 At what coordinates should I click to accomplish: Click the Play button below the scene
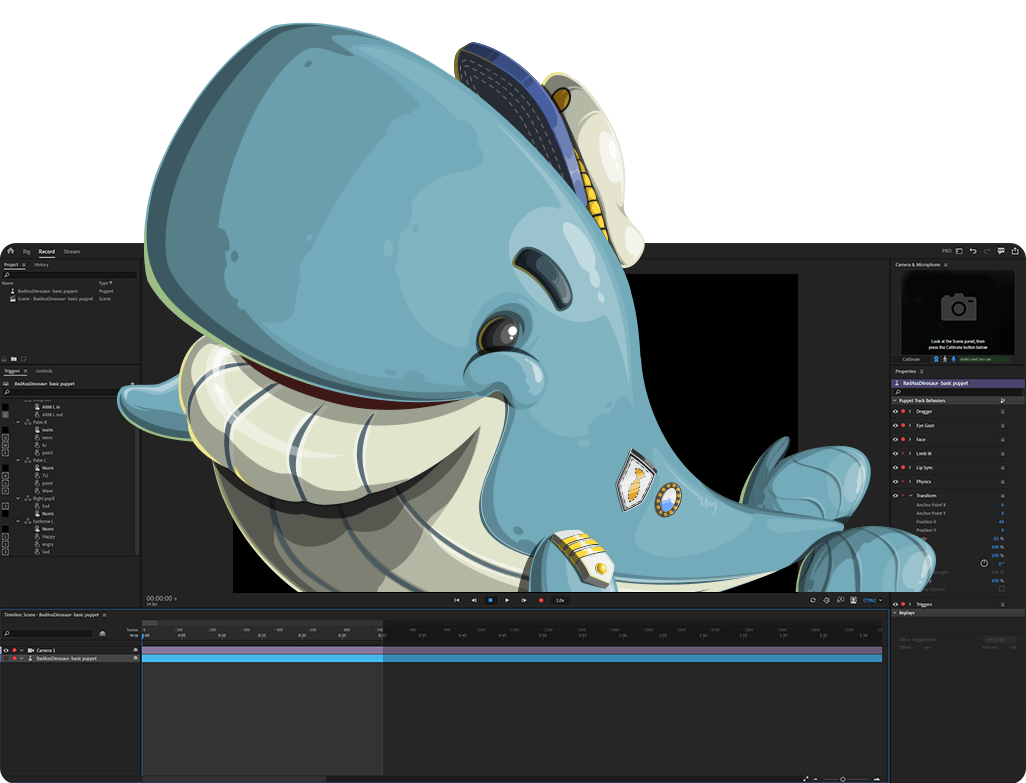pyautogui.click(x=507, y=600)
